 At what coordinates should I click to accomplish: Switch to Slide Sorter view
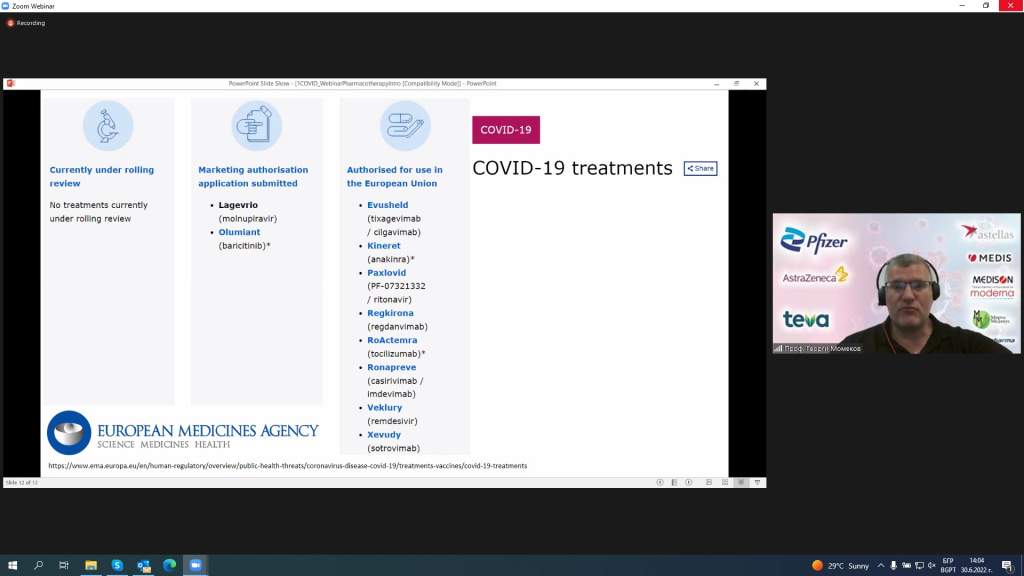(725, 483)
